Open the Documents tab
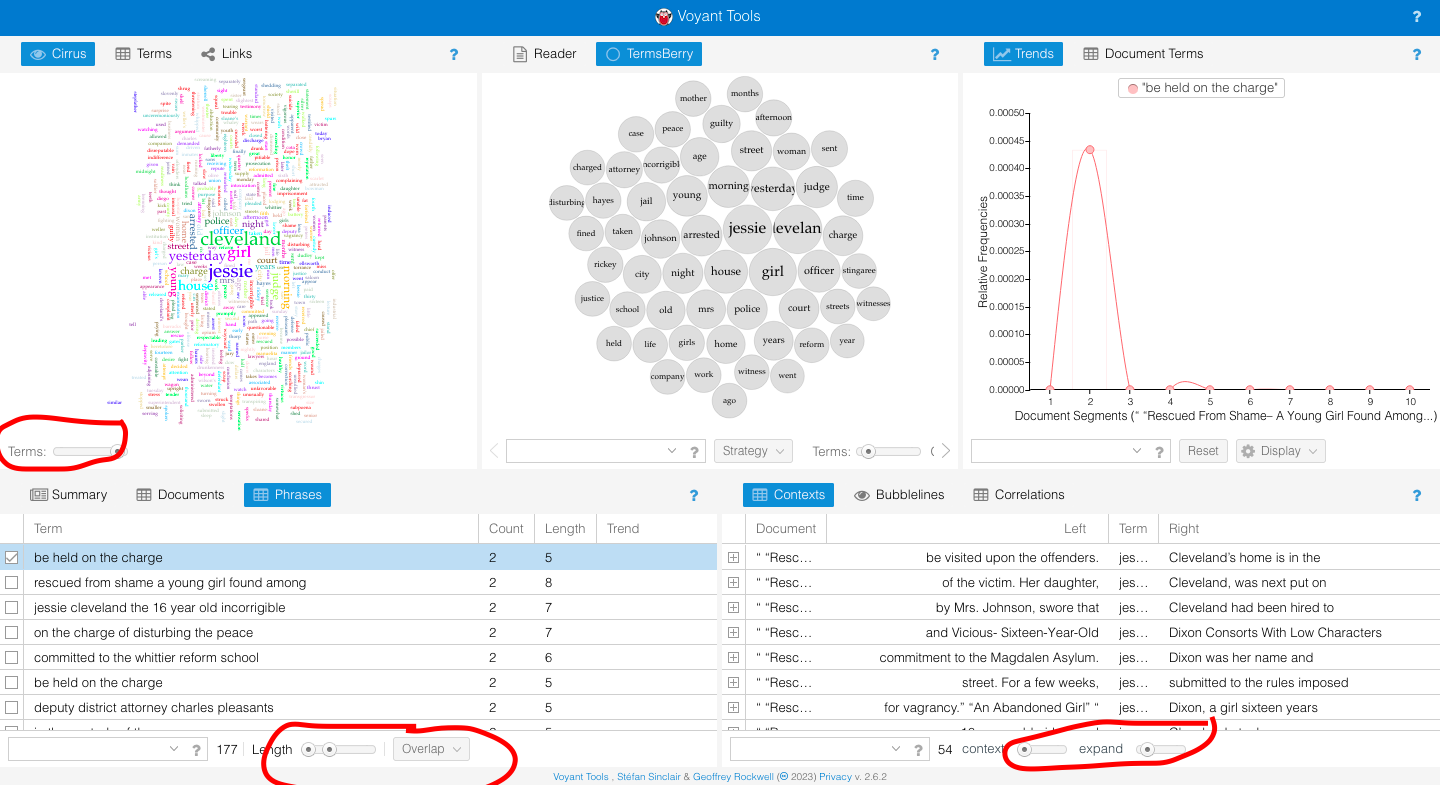This screenshot has width=1440, height=785. [x=180, y=494]
